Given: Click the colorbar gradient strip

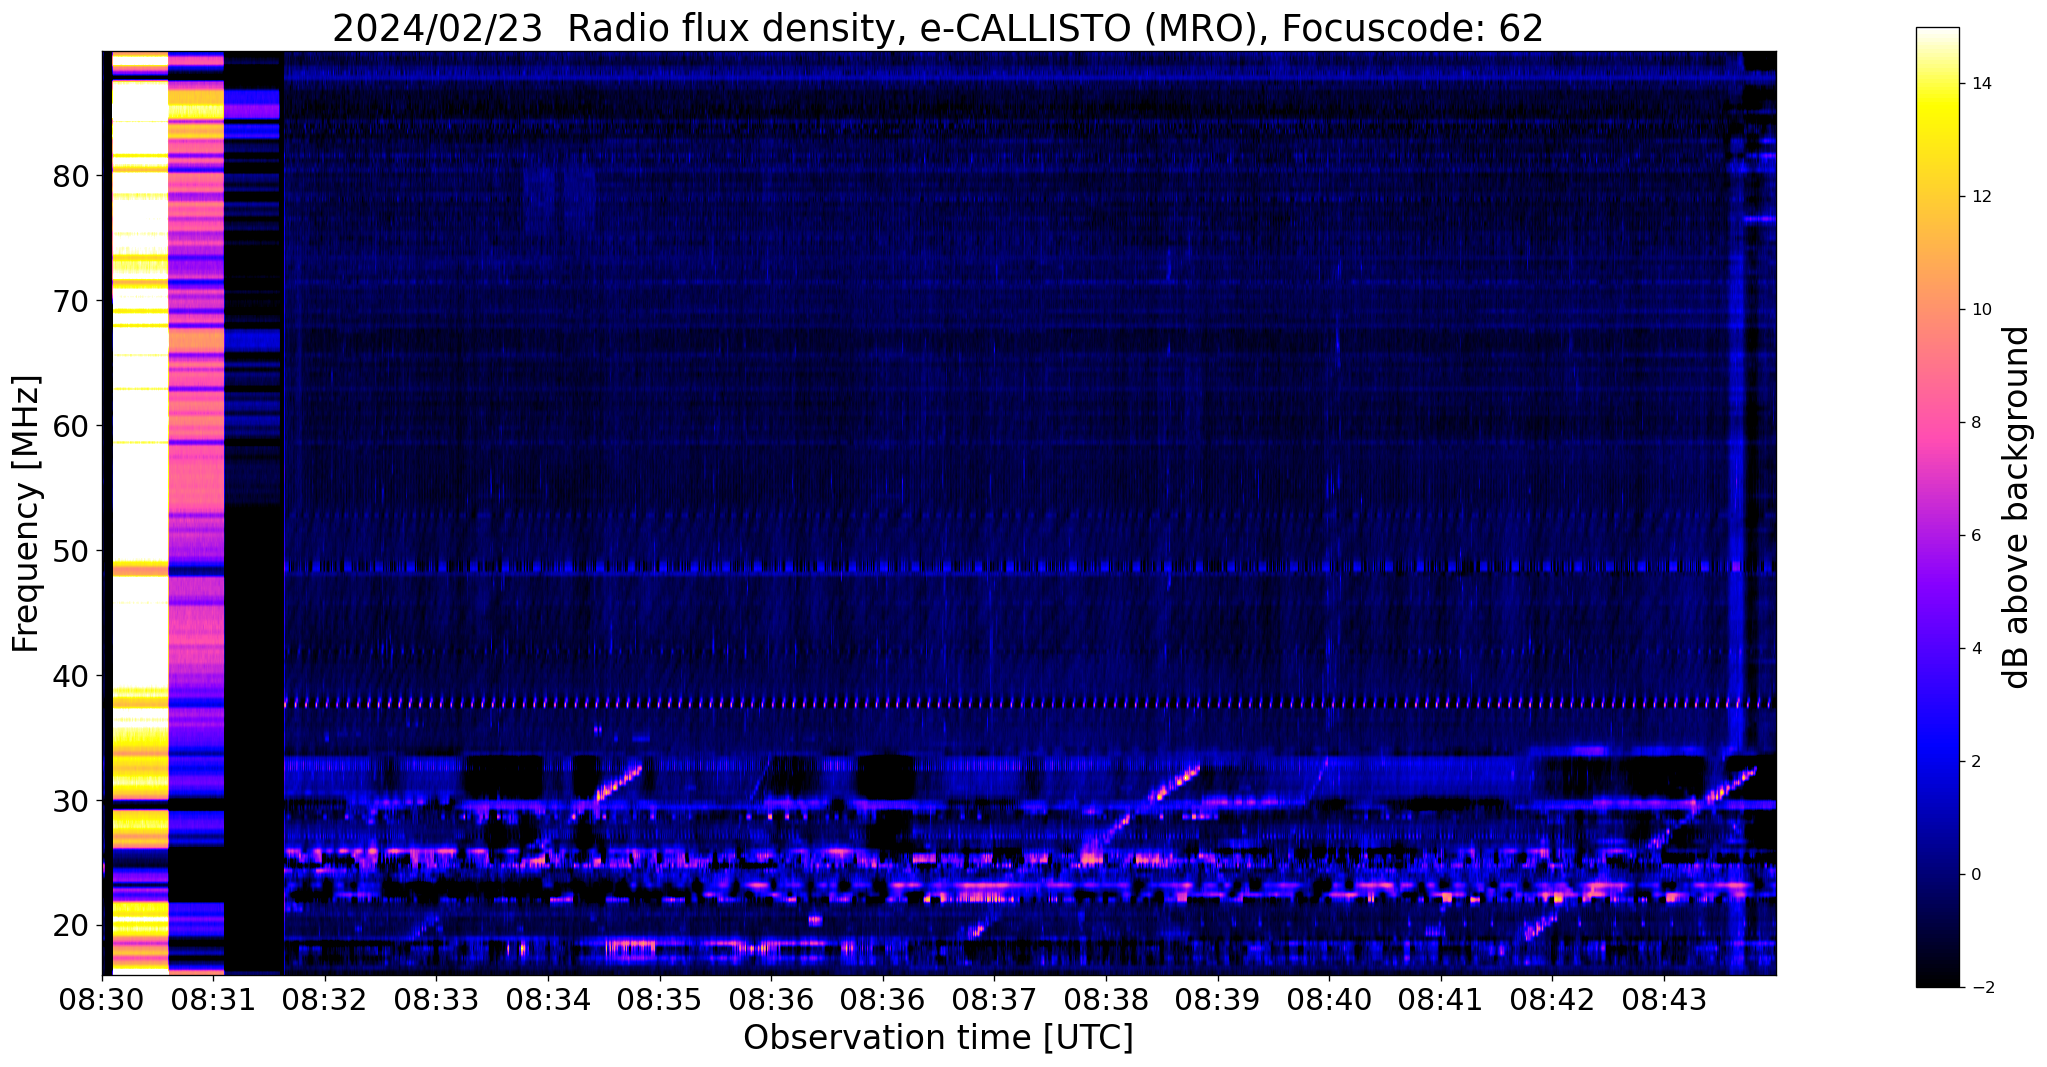Looking at the screenshot, I should [x=1937, y=508].
